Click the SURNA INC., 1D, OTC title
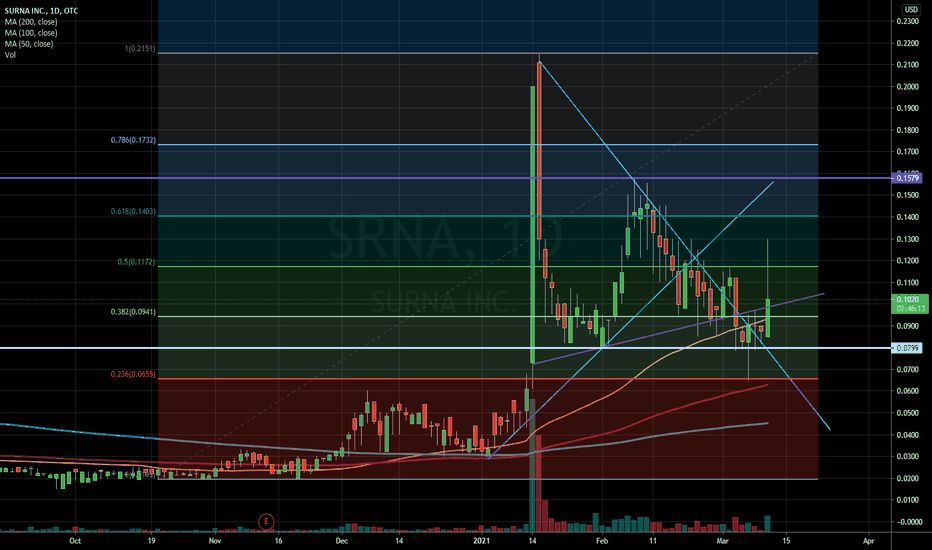 tap(41, 11)
